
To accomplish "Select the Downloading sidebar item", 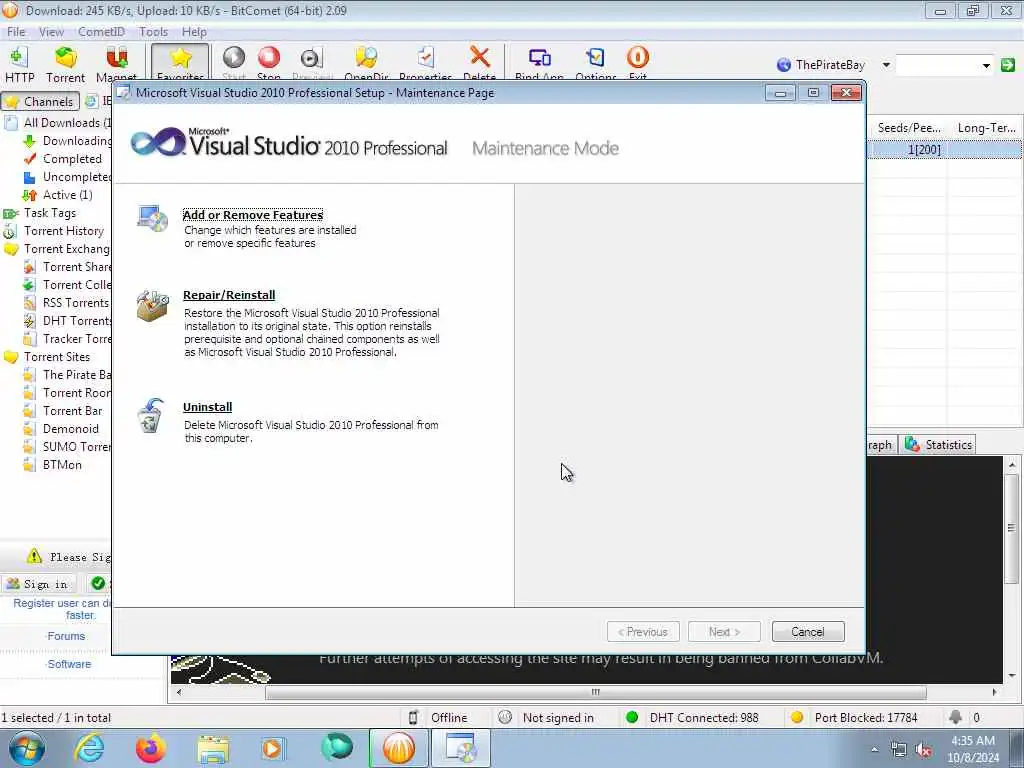I will pyautogui.click(x=68, y=141).
